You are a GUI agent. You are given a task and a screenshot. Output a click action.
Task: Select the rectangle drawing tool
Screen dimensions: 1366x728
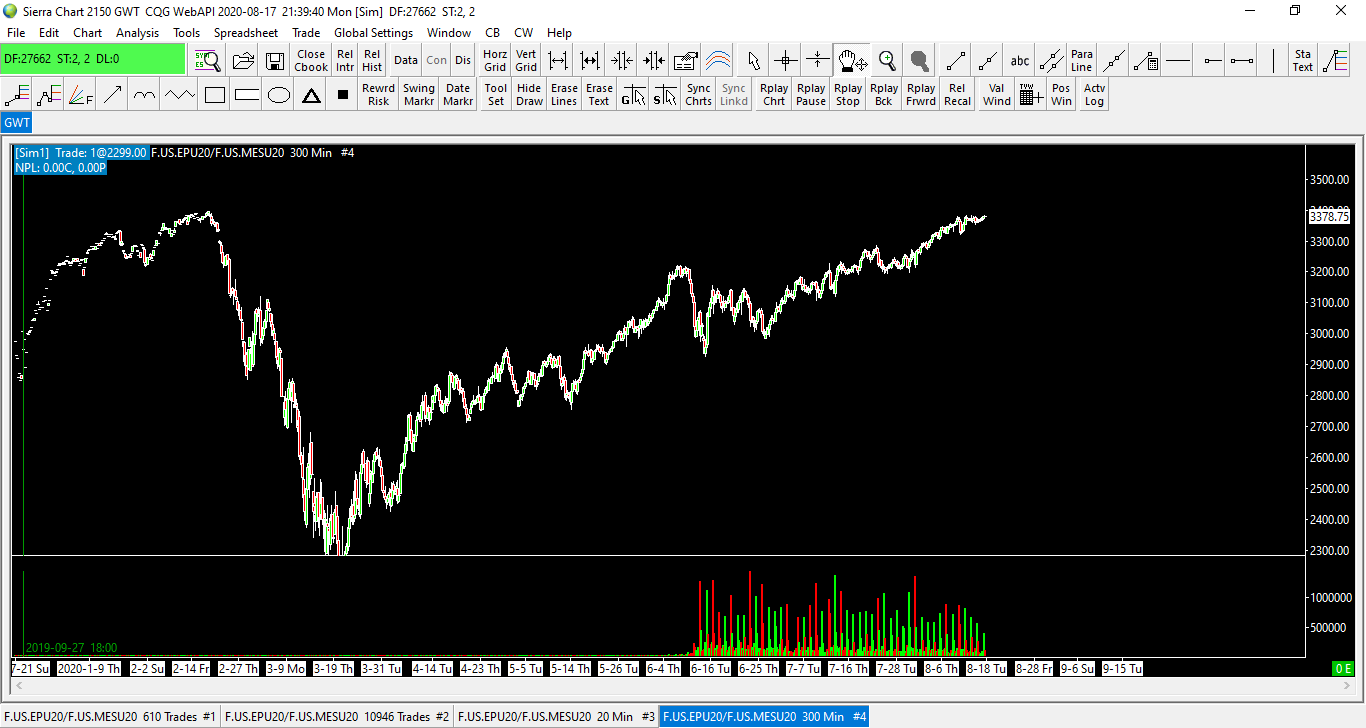(x=214, y=95)
